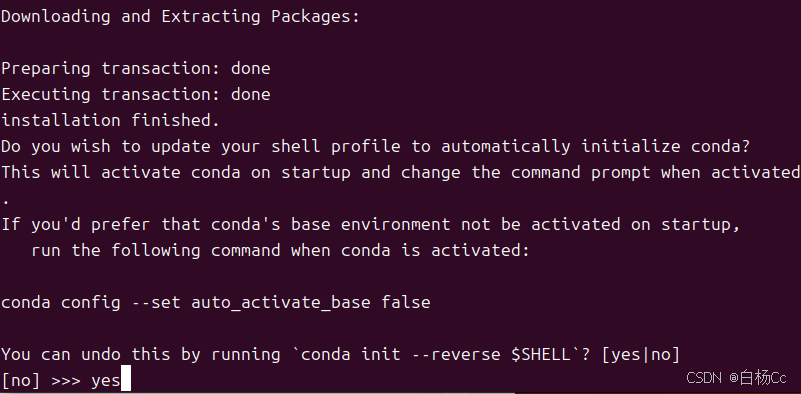Click the blinking cursor block after yes
The height and width of the screenshot is (394, 801).
pyautogui.click(x=126, y=381)
